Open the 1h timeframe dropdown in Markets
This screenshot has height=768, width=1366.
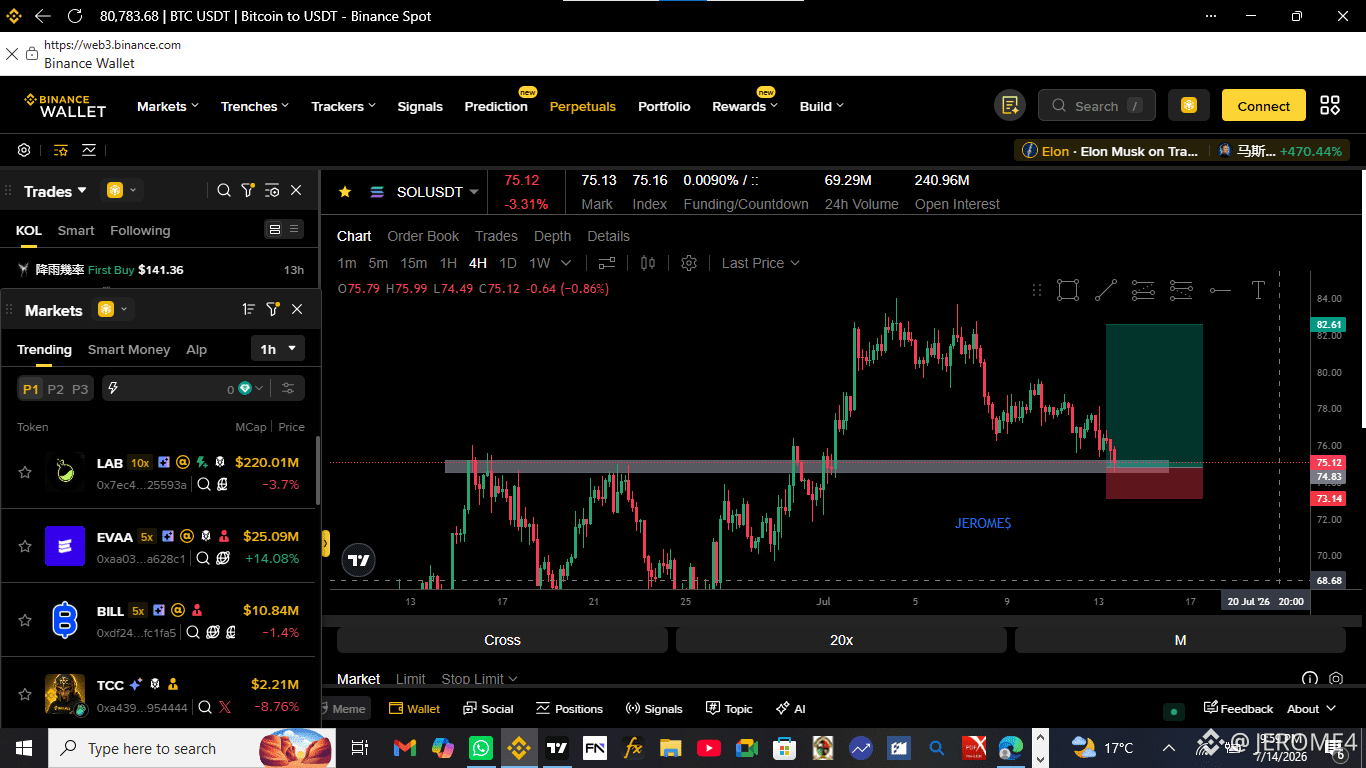click(x=278, y=349)
